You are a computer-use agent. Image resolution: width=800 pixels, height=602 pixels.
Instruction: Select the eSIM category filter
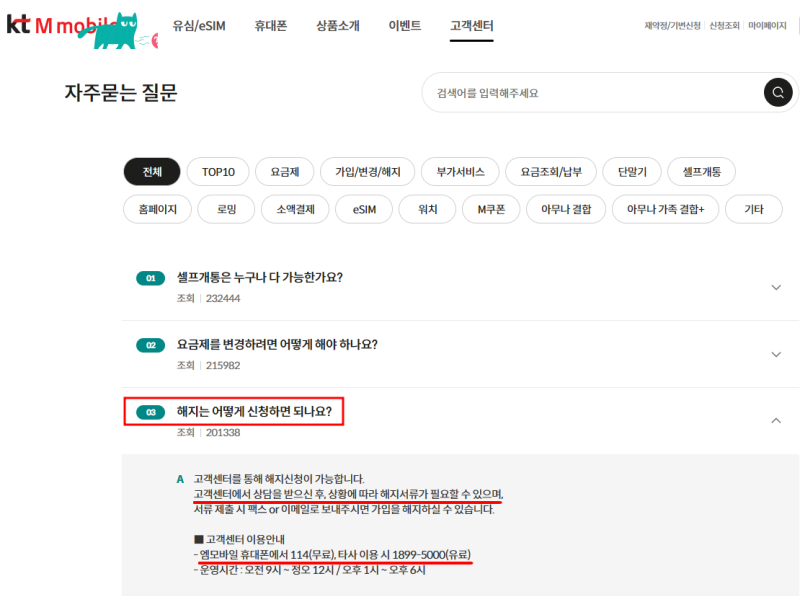[364, 209]
